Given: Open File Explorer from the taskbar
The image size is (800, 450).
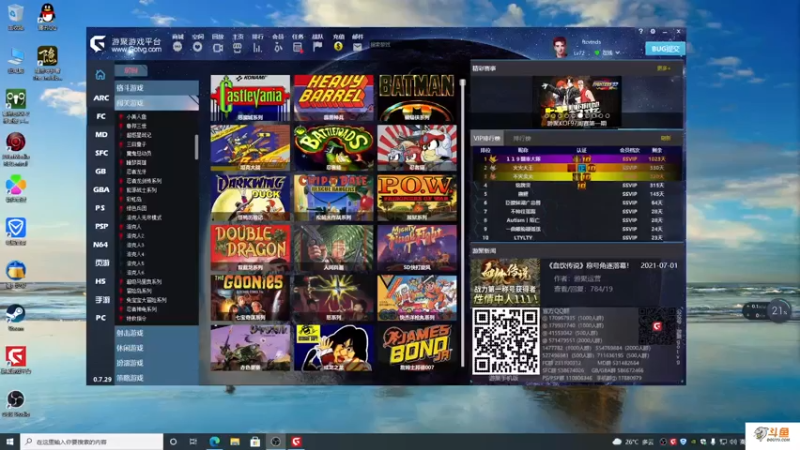Looking at the screenshot, I should (235, 442).
